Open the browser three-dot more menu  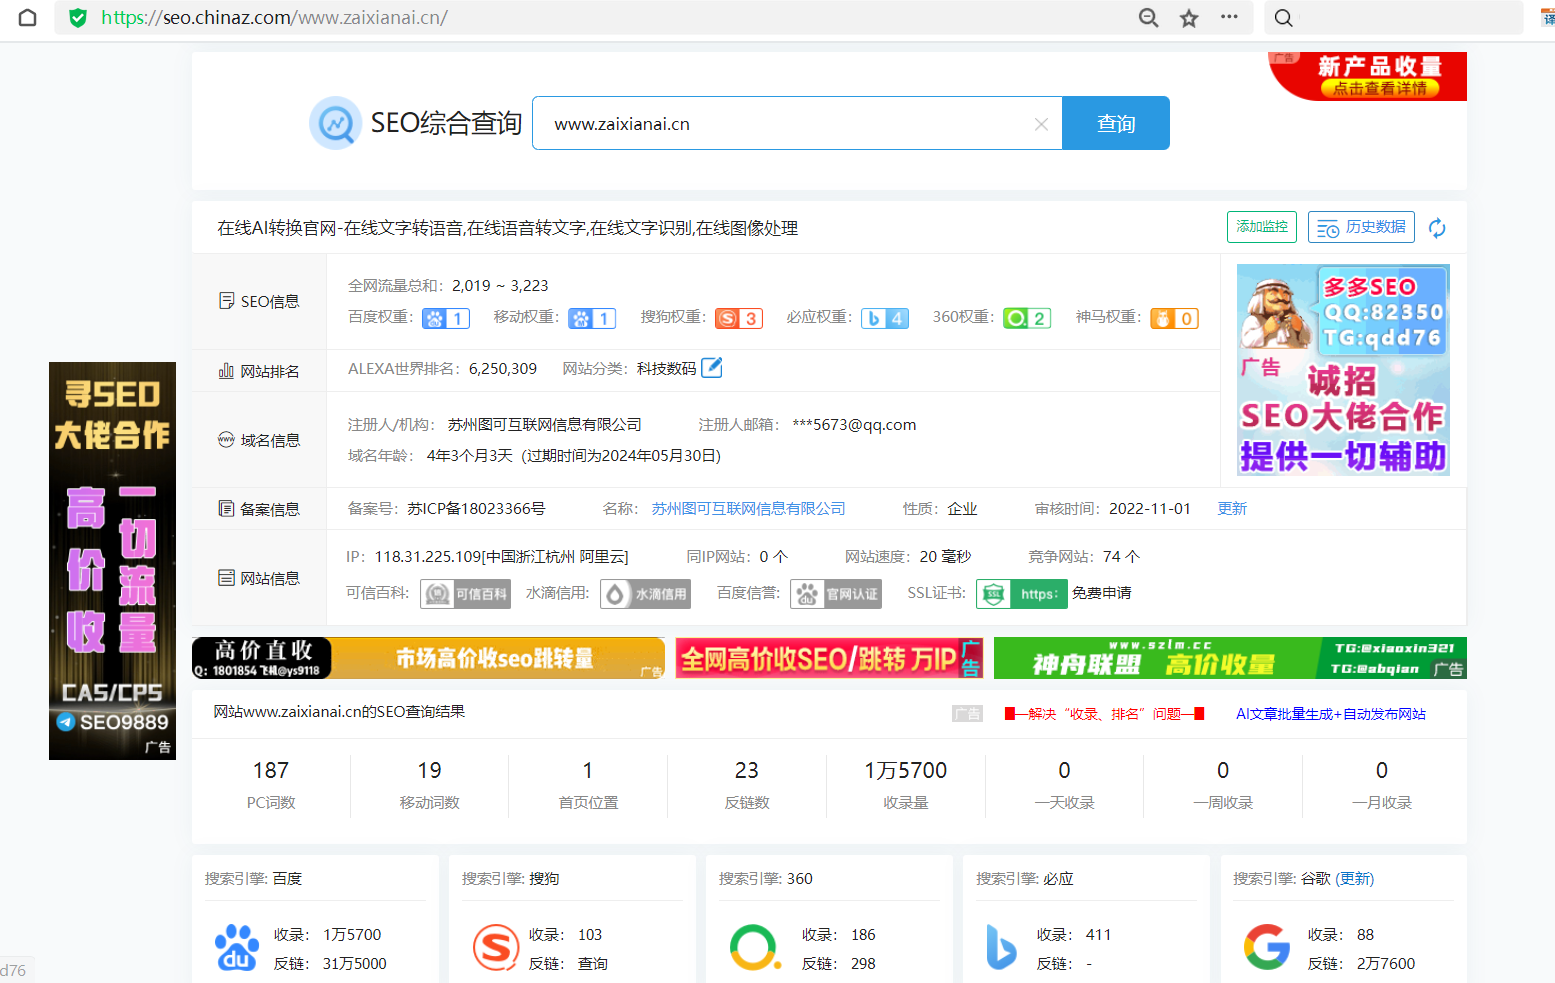pos(1229,17)
